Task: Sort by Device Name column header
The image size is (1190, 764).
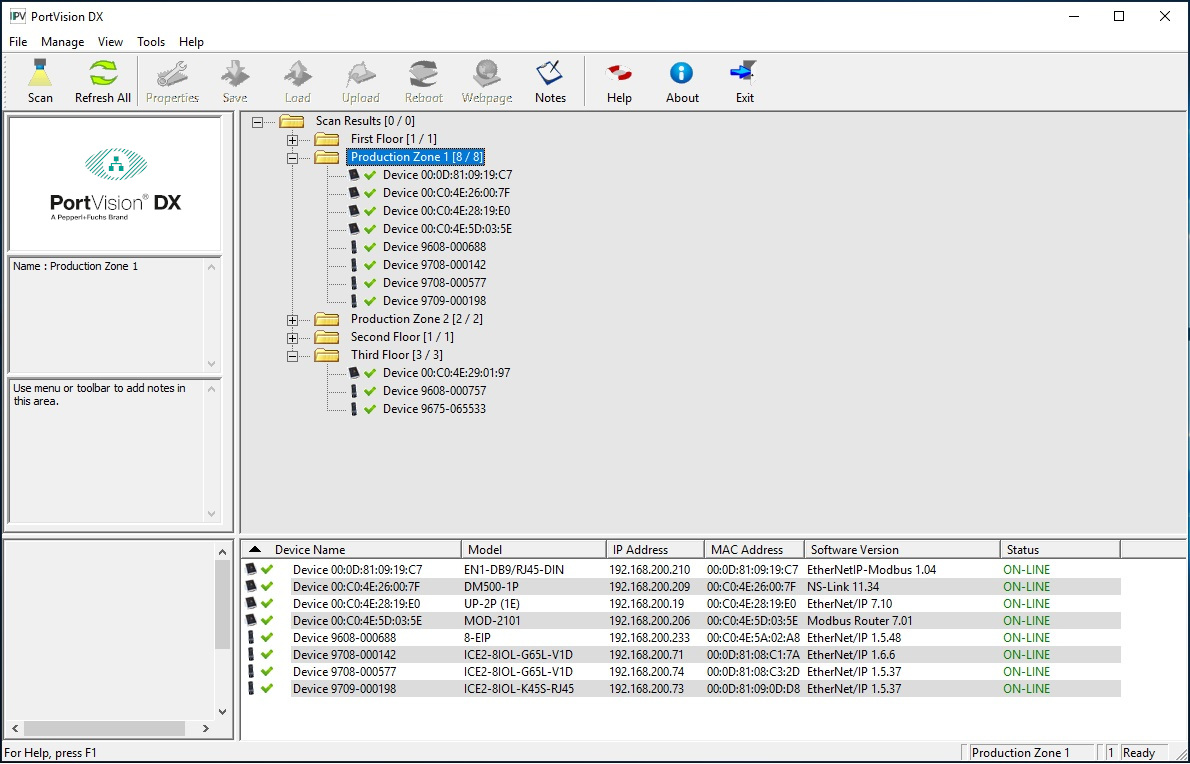Action: point(351,550)
